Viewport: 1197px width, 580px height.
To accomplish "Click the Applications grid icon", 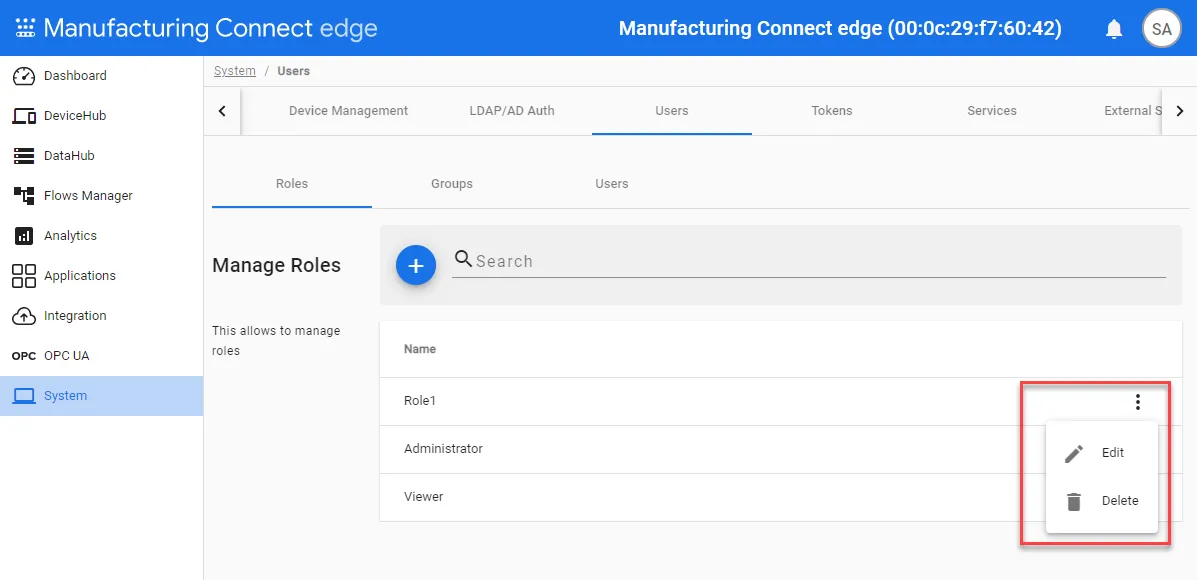I will coord(24,276).
